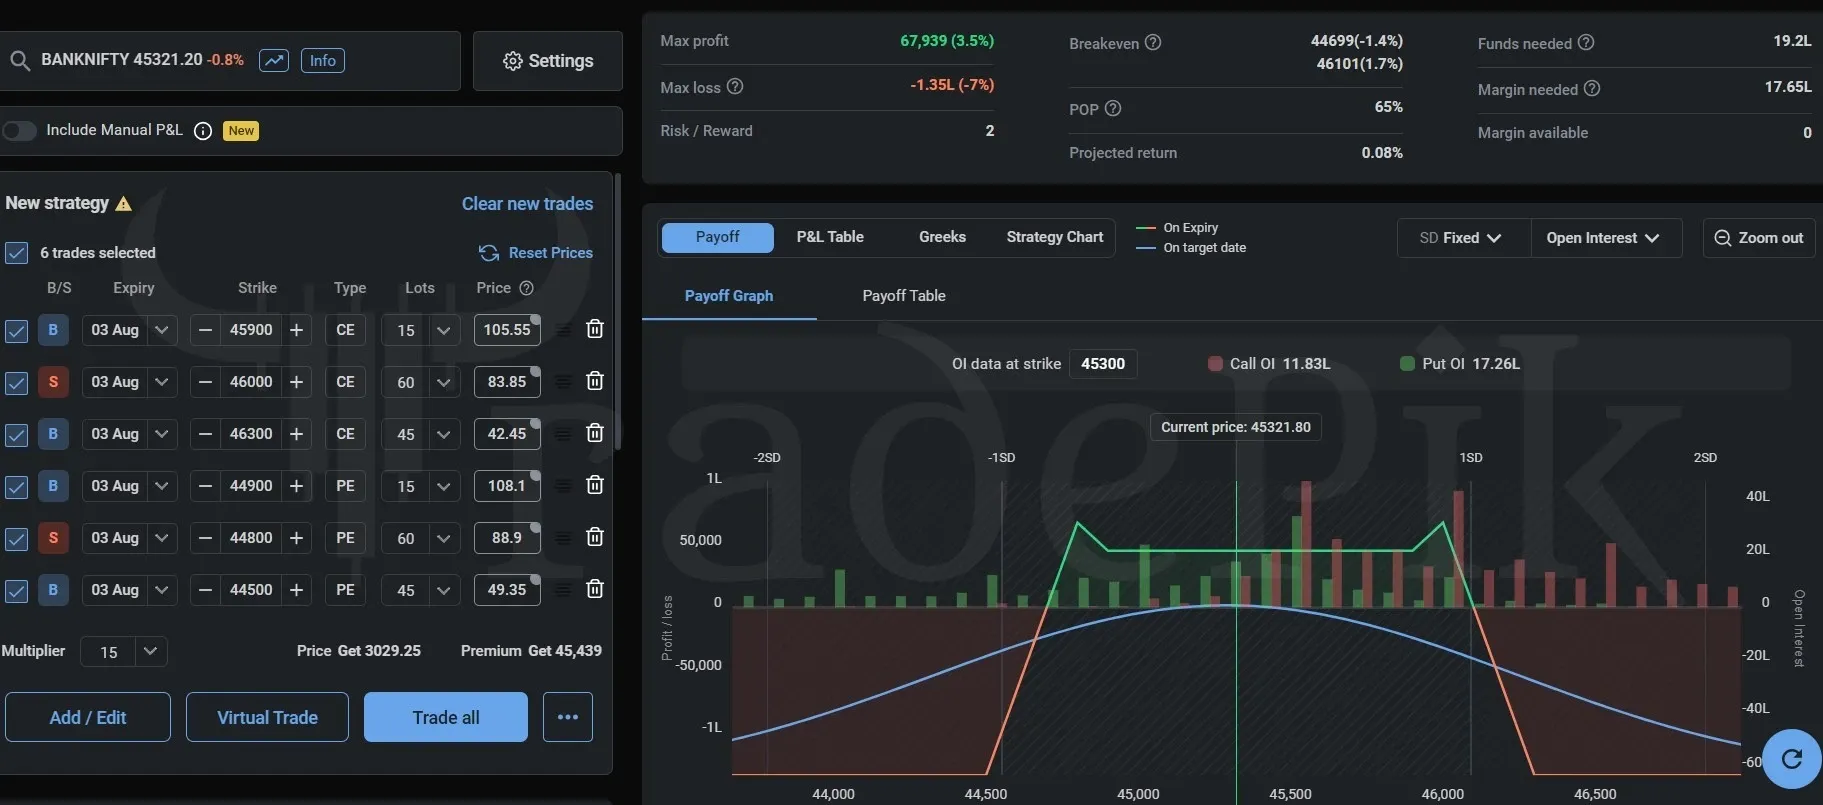Screen dimensions: 1823x805
Task: Uncheck the 44500 PE trade checkbox
Action: click(16, 591)
